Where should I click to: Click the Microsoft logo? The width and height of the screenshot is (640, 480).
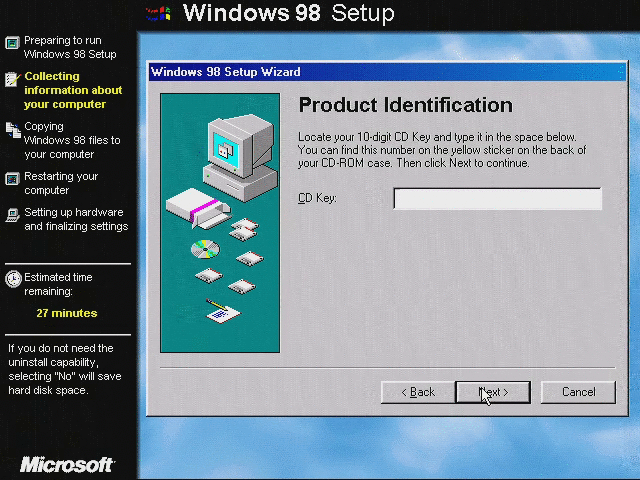(67, 464)
